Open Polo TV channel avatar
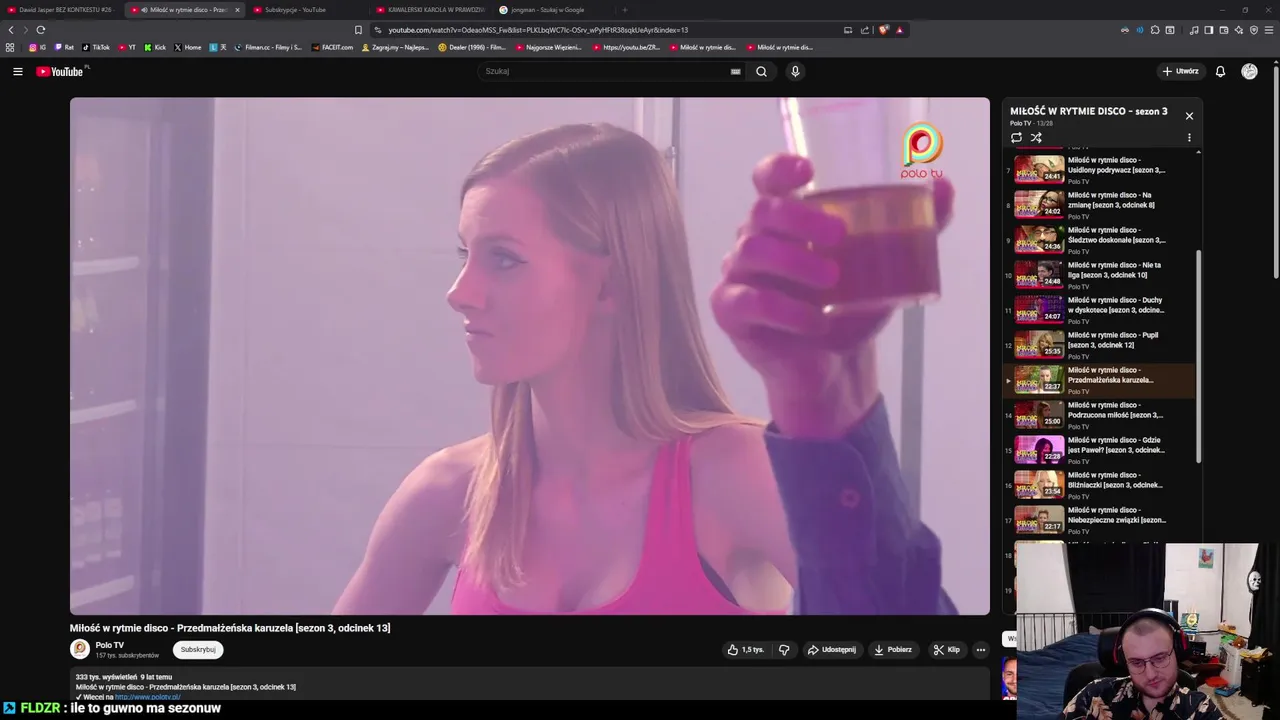This screenshot has height=720, width=1280. (80, 649)
